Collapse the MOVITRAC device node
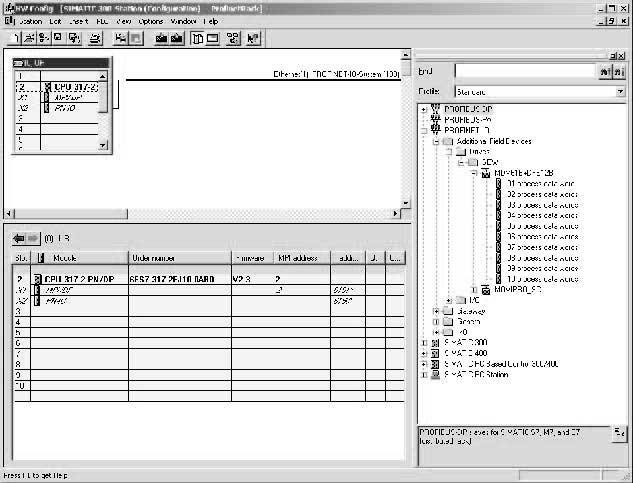 (x=474, y=173)
